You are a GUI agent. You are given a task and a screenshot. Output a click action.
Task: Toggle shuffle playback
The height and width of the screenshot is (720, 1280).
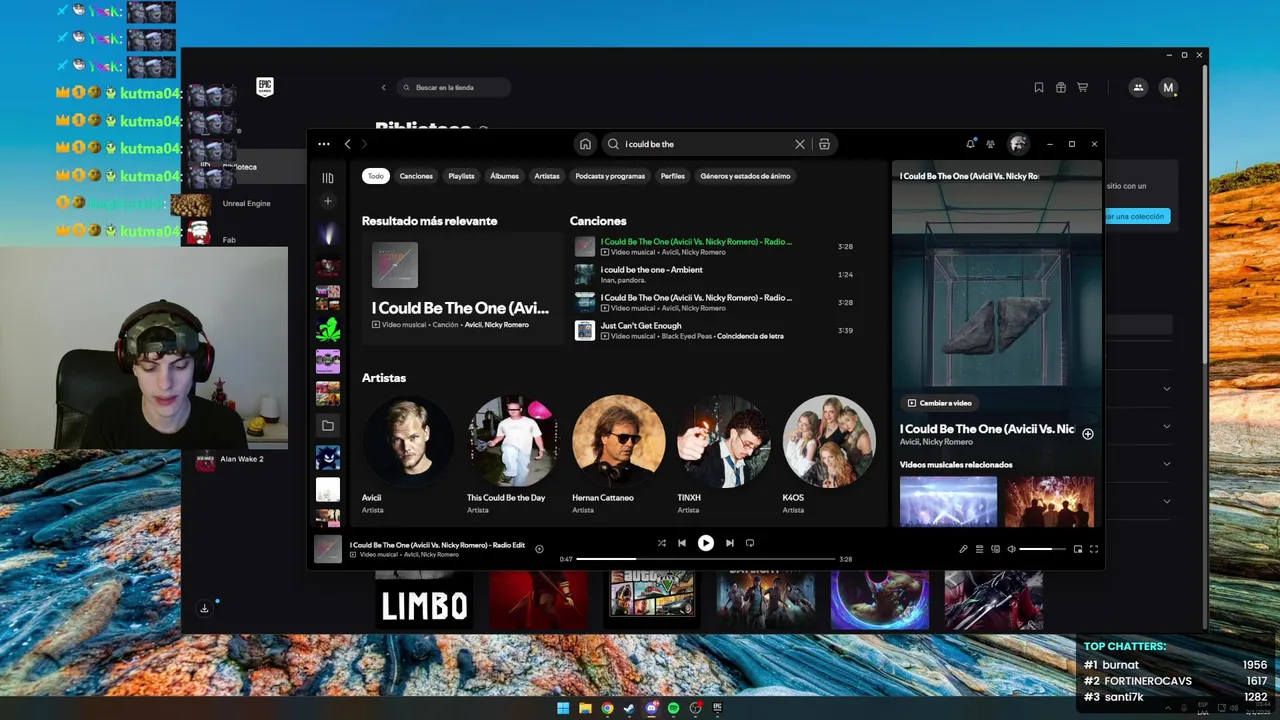pyautogui.click(x=661, y=543)
